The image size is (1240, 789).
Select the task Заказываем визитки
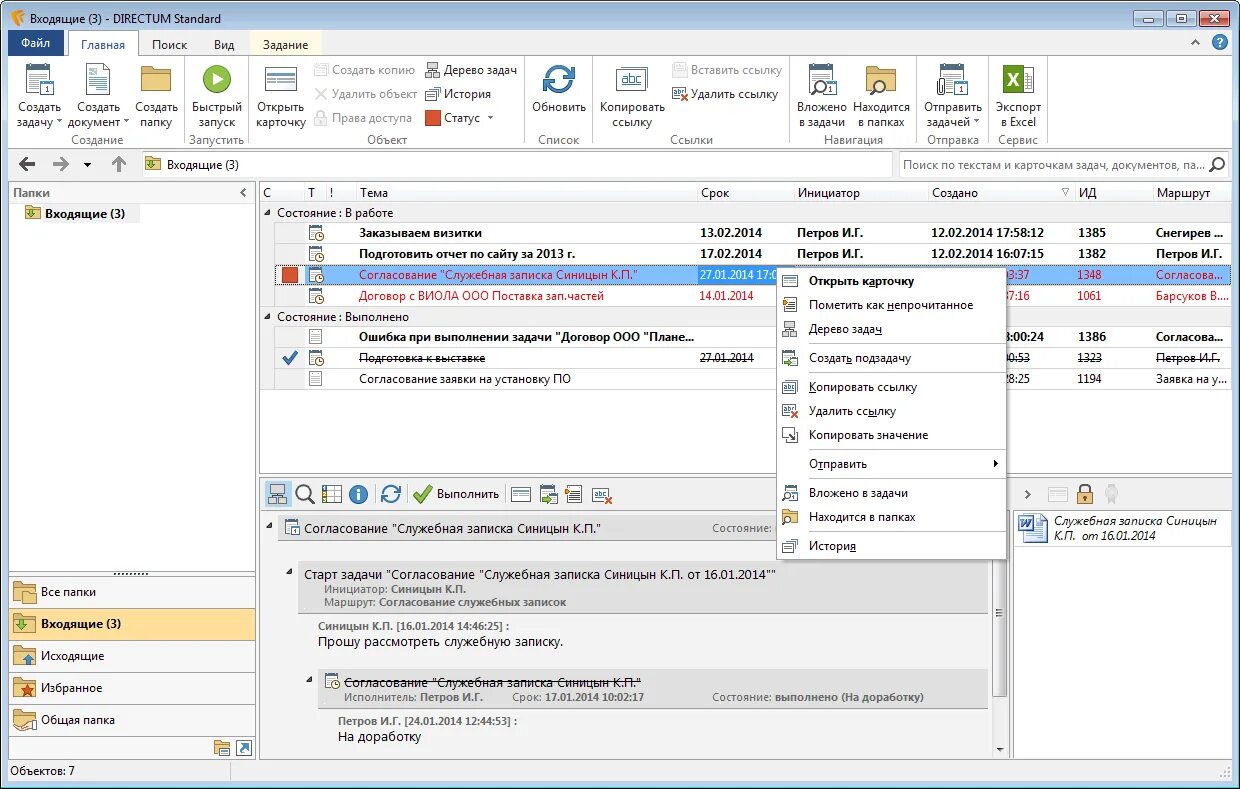(x=753, y=233)
